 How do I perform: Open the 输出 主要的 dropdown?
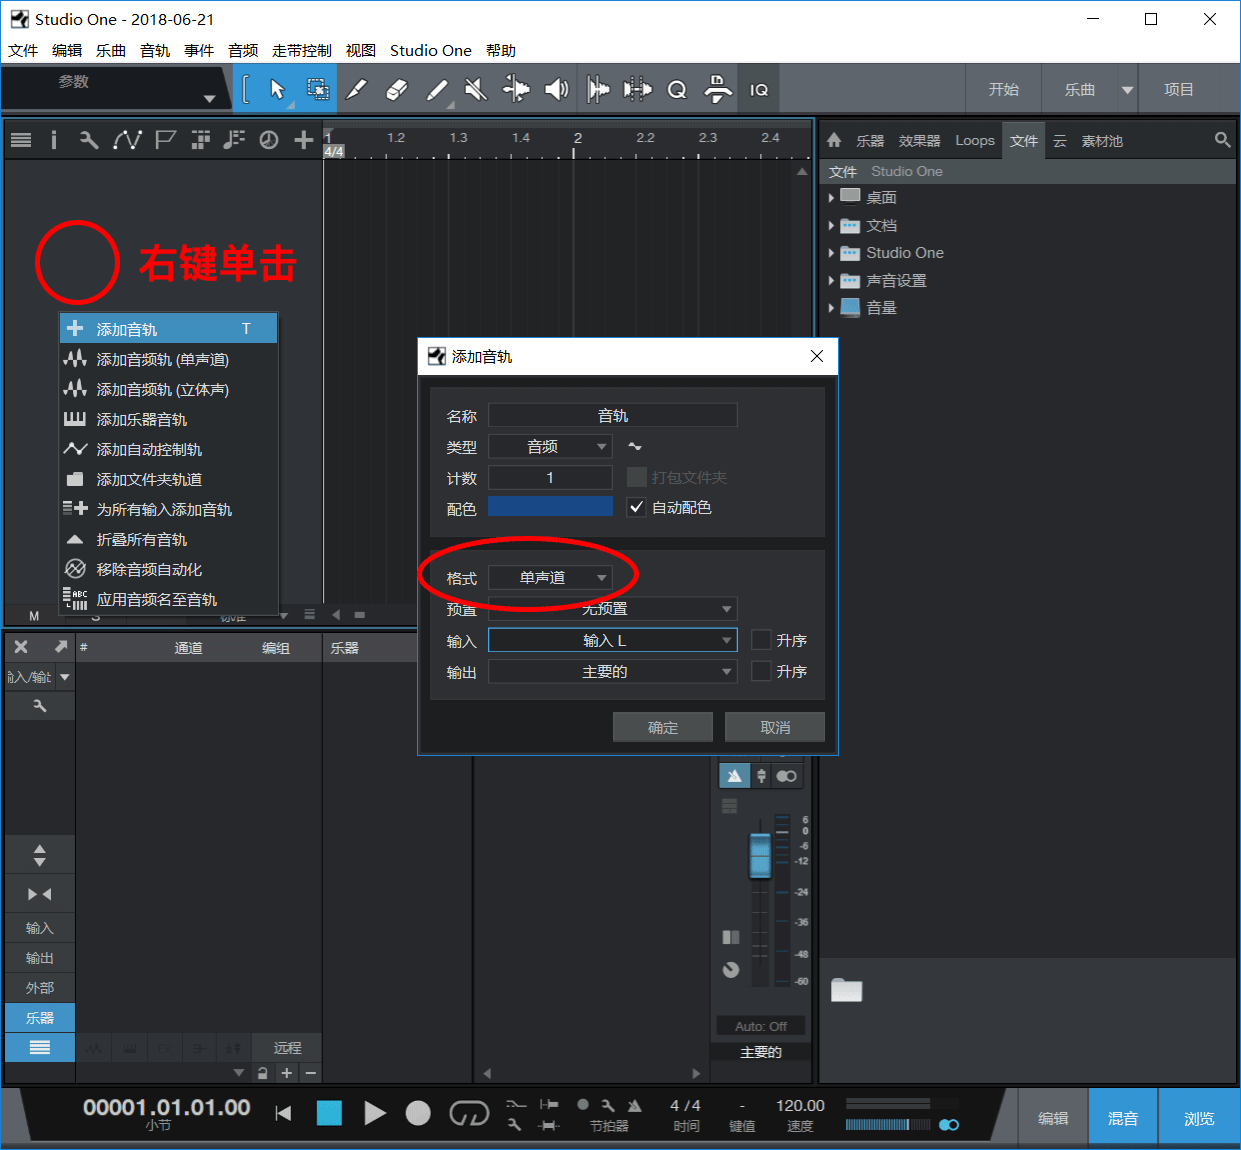(x=612, y=671)
